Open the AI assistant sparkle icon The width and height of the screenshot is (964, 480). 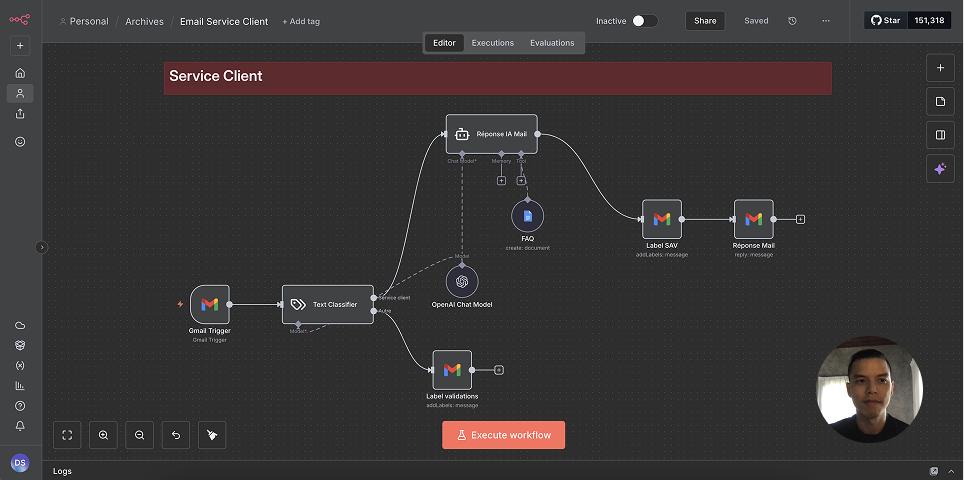click(940, 170)
